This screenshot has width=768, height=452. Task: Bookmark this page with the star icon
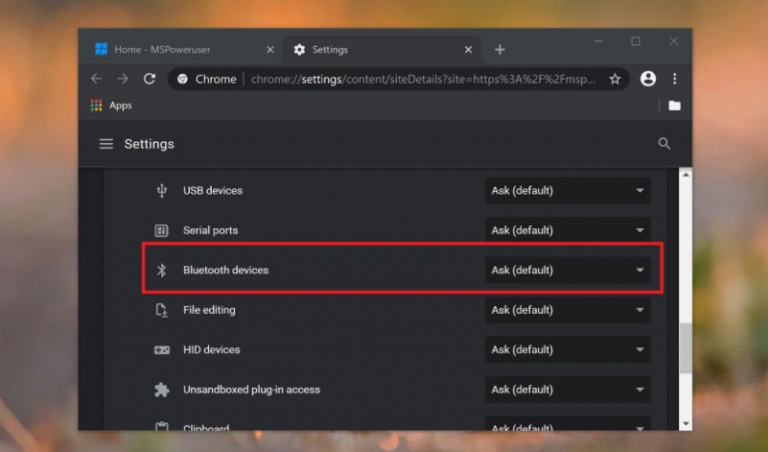point(615,79)
